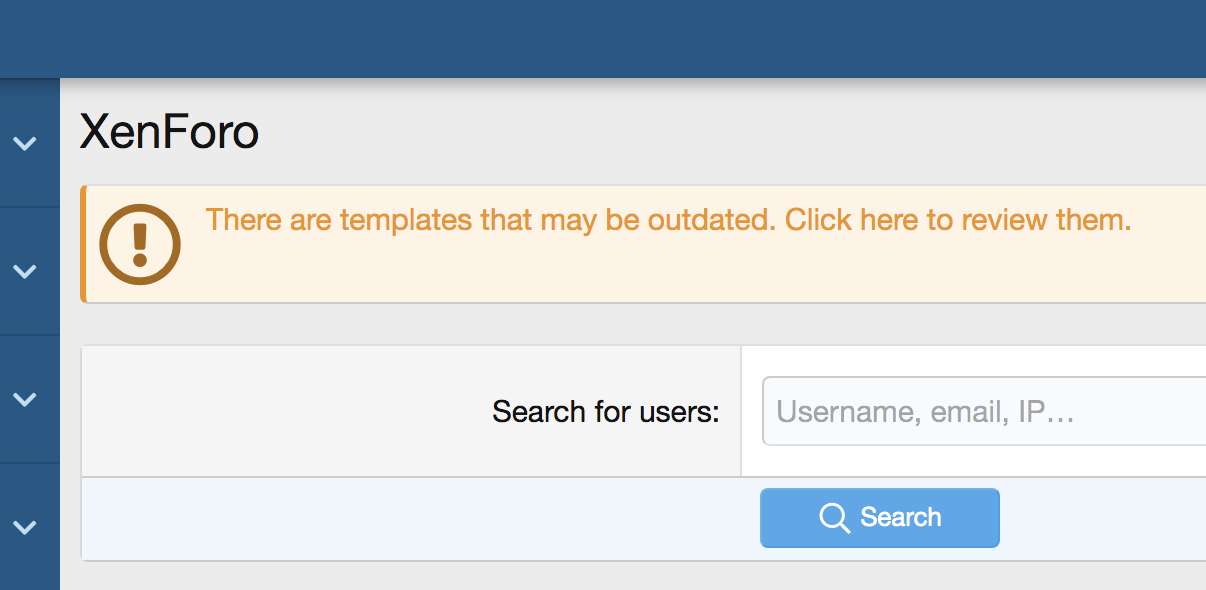Click the dark blue top header bar
The height and width of the screenshot is (590, 1206).
pyautogui.click(x=603, y=39)
